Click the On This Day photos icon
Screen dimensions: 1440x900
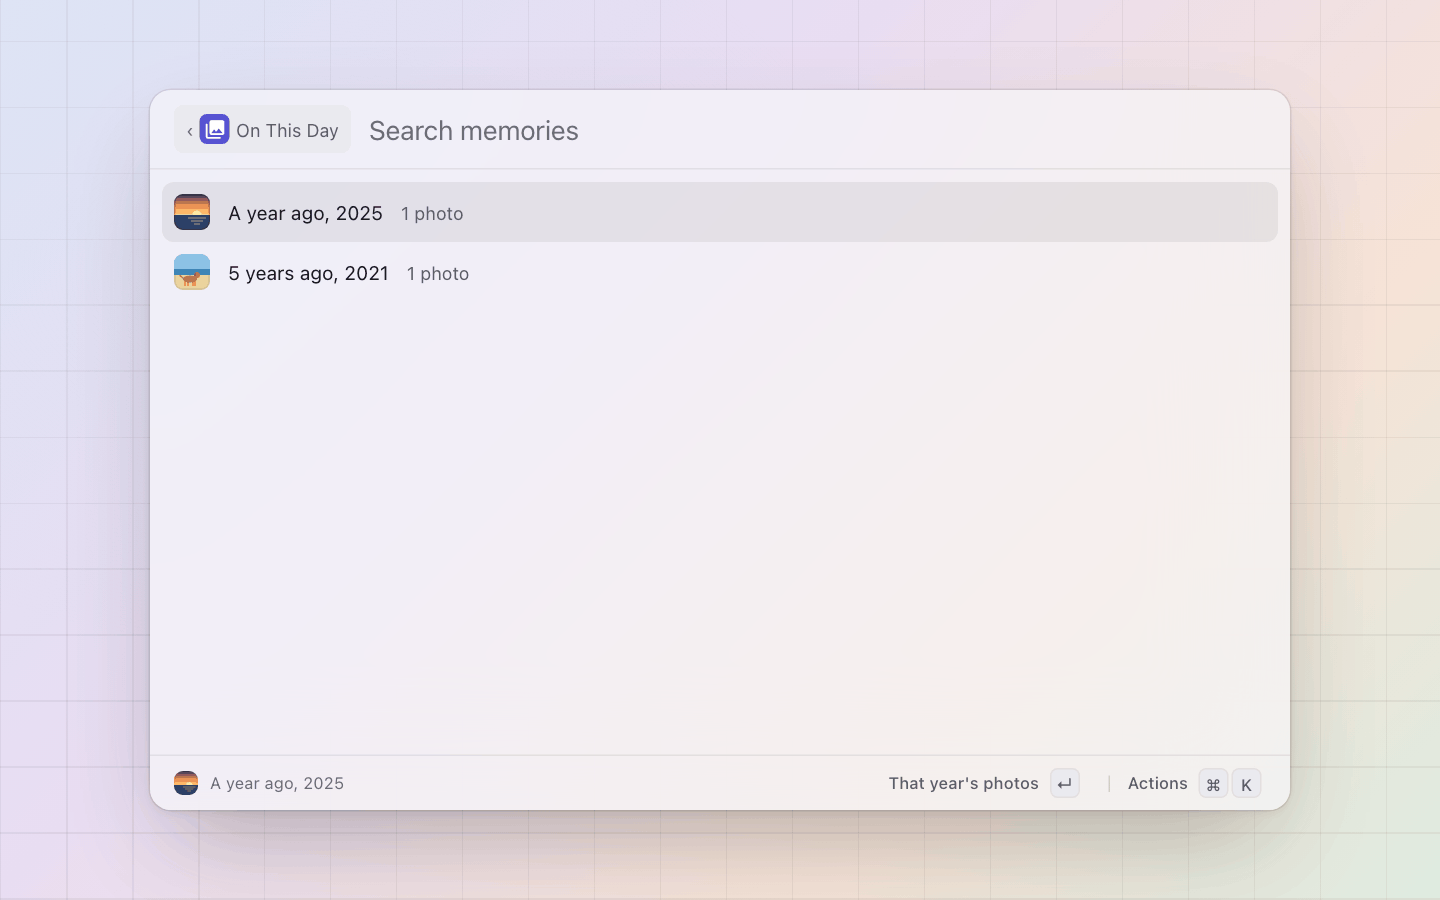pos(214,129)
